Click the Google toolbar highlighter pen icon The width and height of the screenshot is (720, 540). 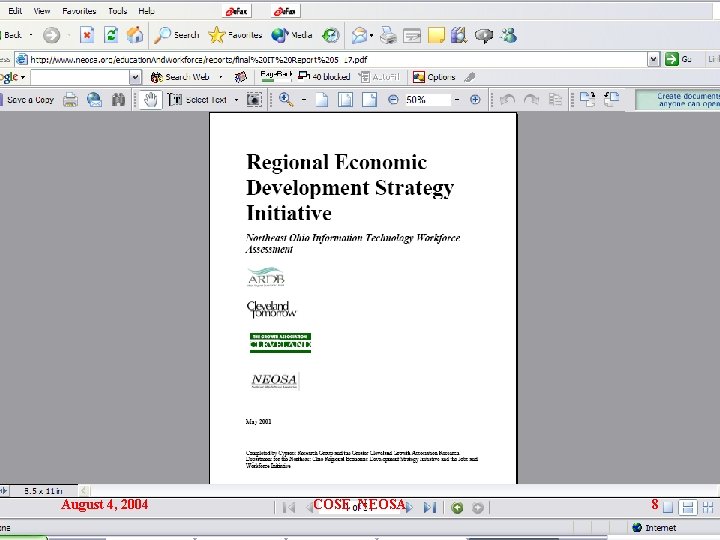coord(470,77)
